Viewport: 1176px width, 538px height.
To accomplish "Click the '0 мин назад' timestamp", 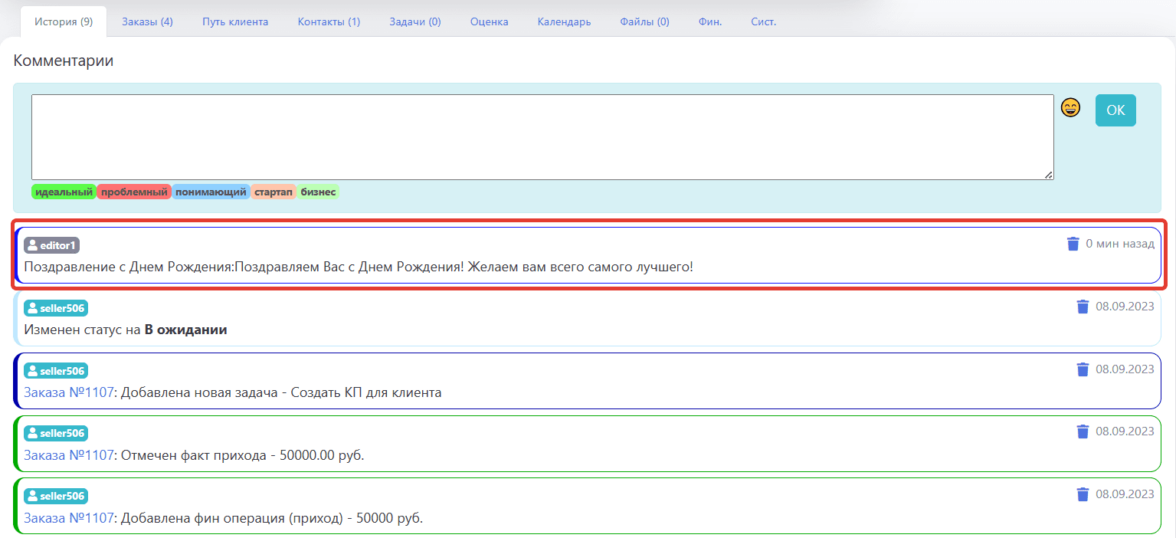I will point(1120,244).
